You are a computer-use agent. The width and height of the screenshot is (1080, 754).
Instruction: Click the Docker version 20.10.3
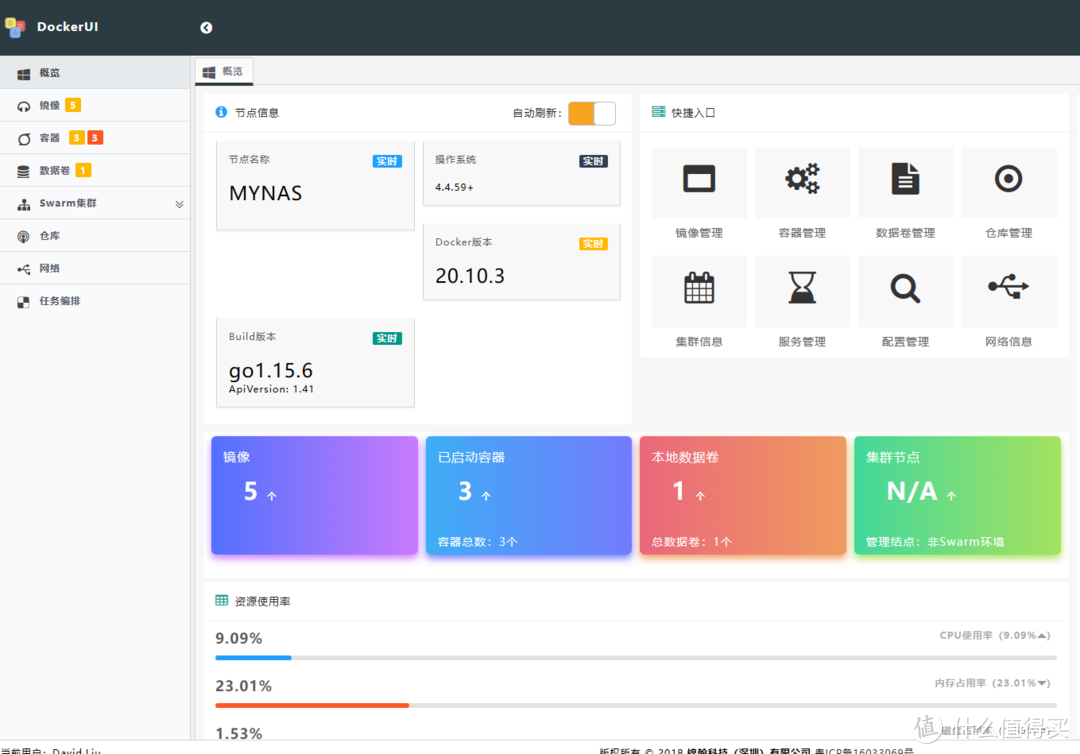(x=470, y=276)
